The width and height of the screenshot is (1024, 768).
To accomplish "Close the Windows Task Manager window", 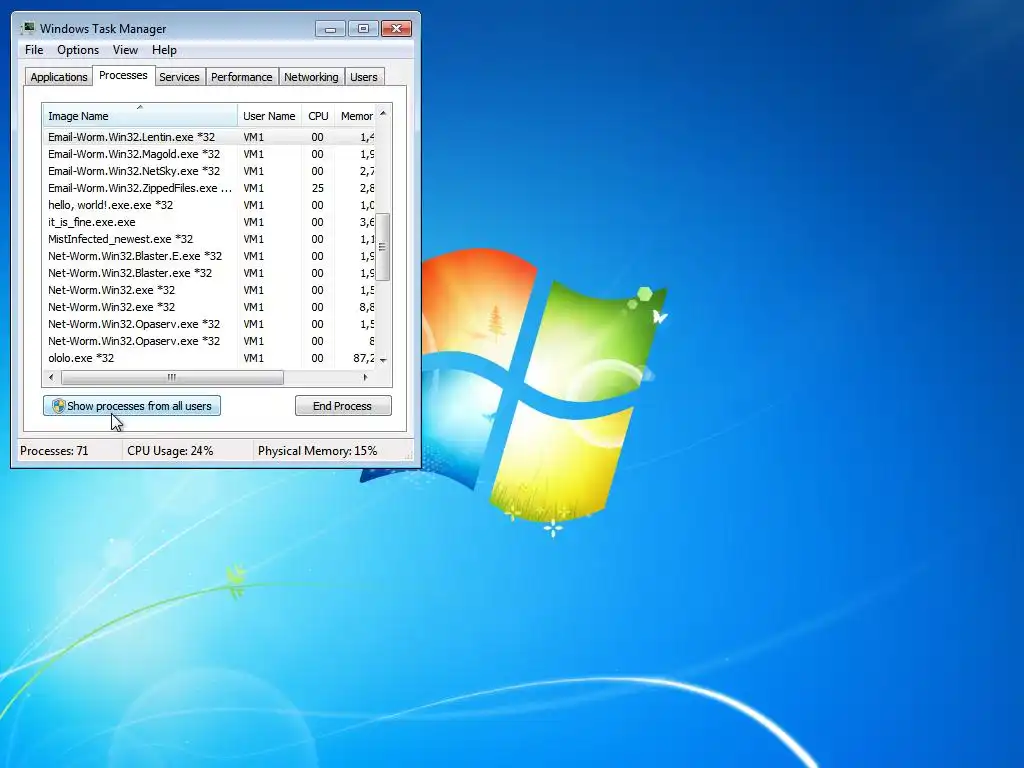I will tap(396, 29).
